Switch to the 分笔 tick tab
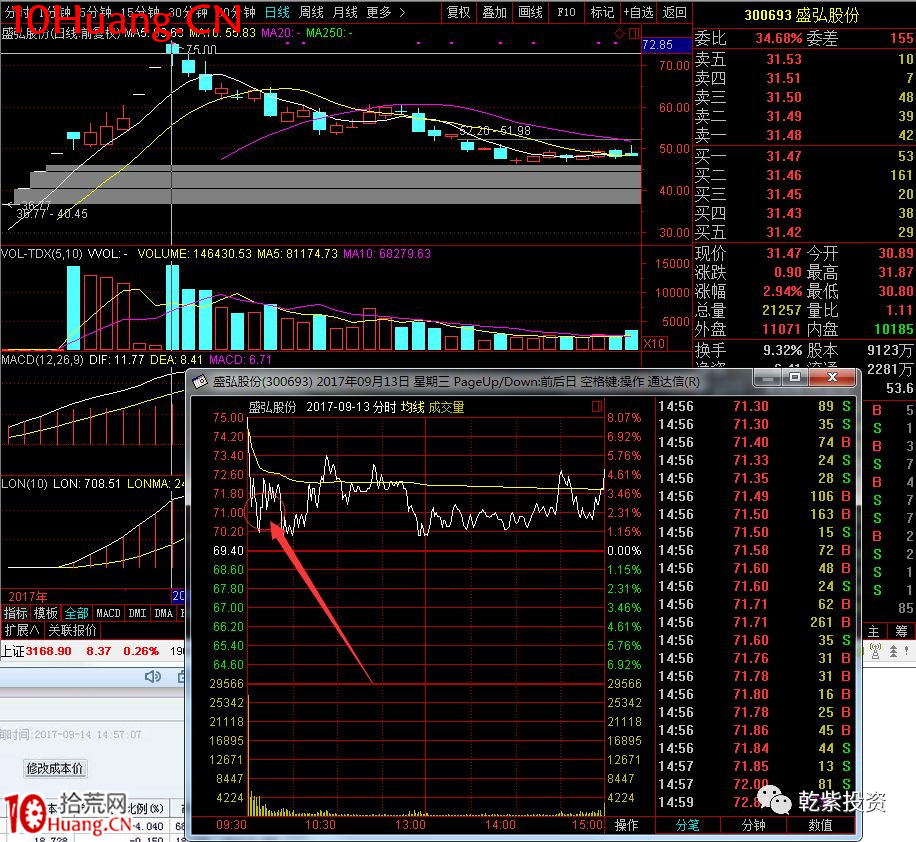The image size is (916, 842). (687, 825)
